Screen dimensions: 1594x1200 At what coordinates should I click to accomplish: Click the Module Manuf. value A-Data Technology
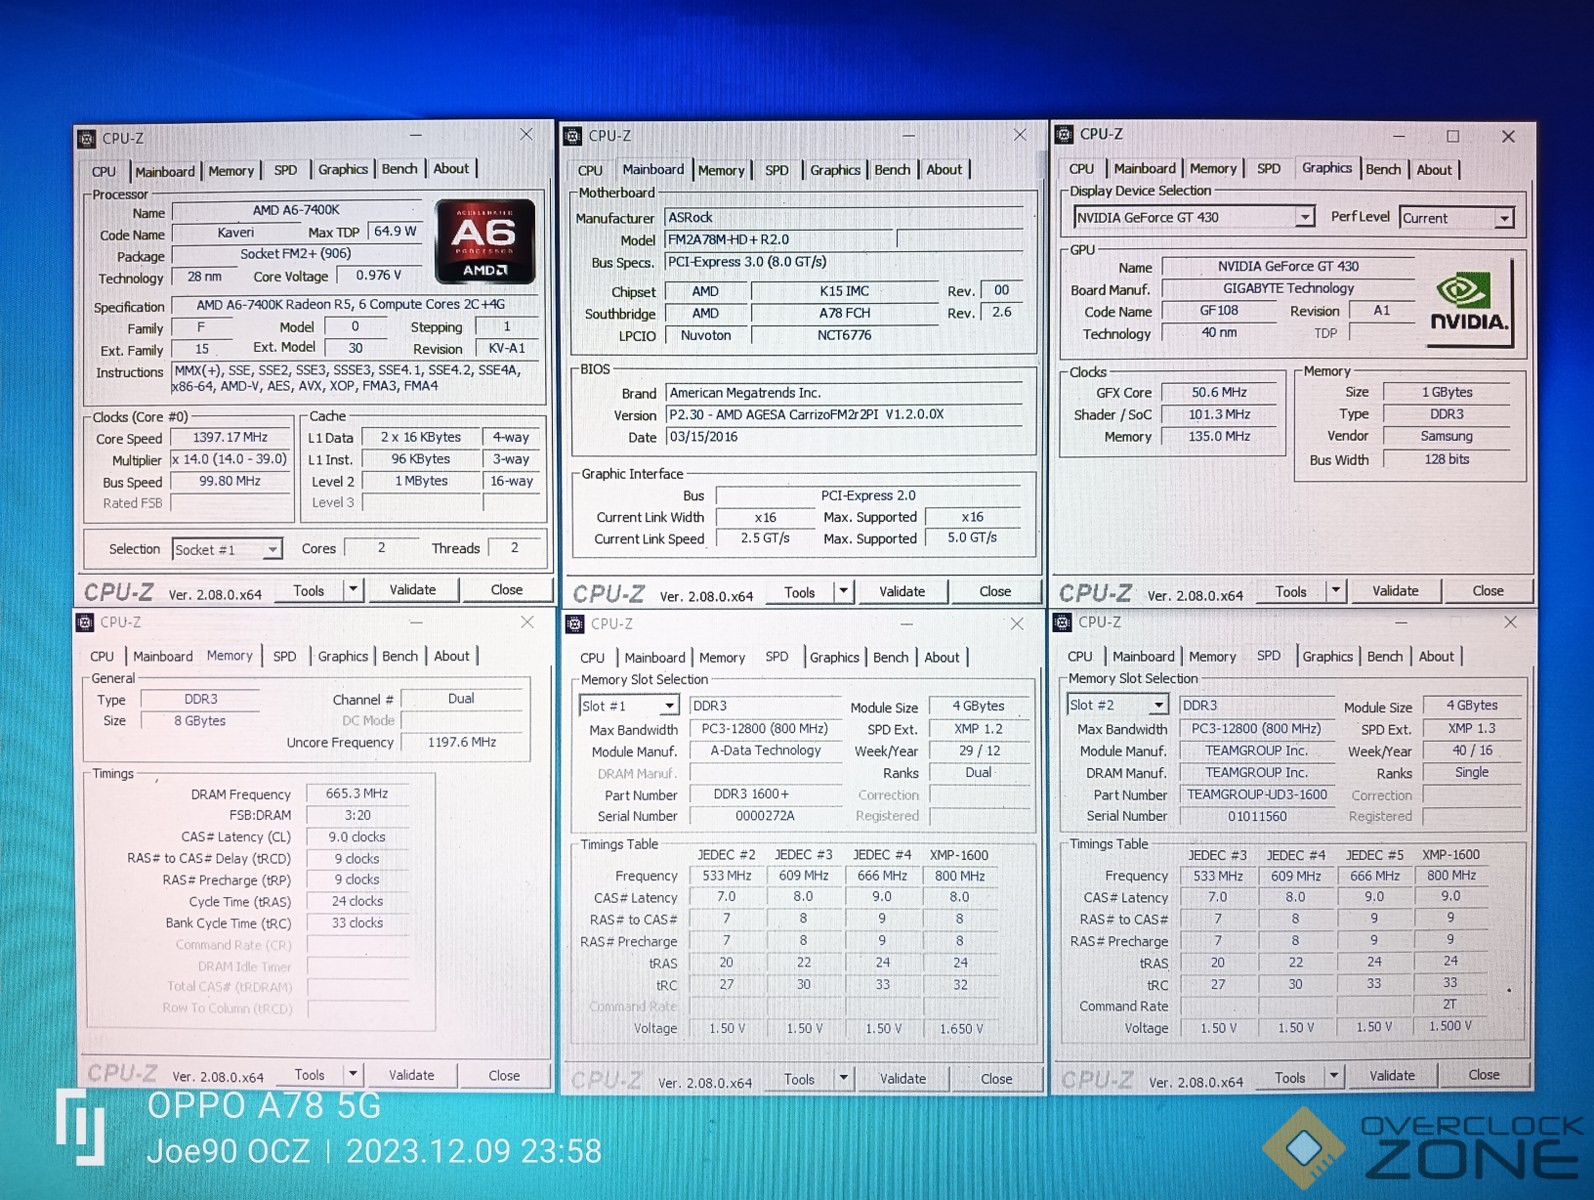point(766,751)
